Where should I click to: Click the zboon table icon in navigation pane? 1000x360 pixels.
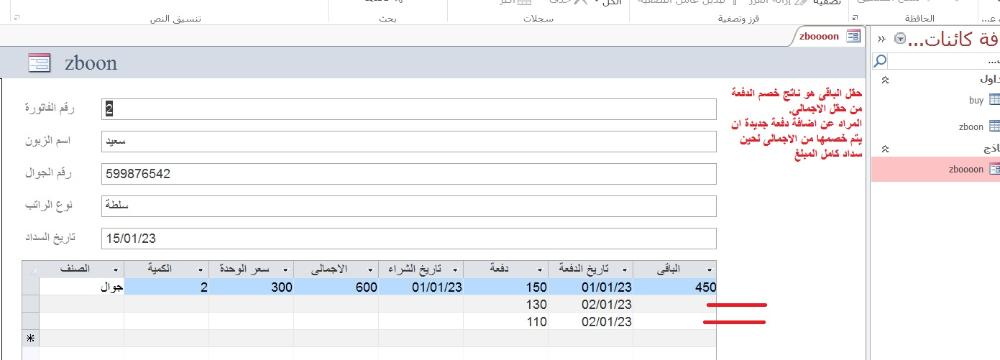pyautogui.click(x=994, y=126)
